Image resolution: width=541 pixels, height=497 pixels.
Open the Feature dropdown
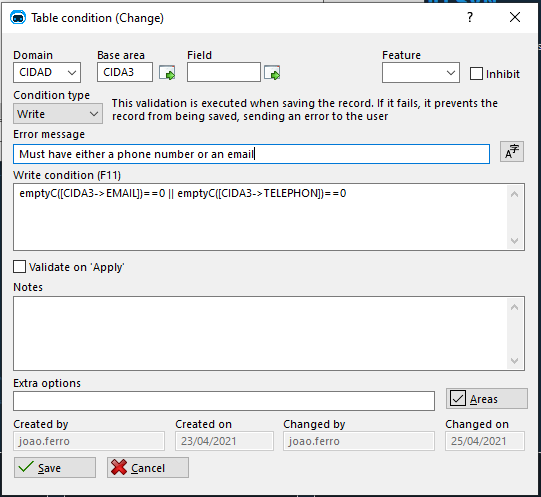click(421, 72)
